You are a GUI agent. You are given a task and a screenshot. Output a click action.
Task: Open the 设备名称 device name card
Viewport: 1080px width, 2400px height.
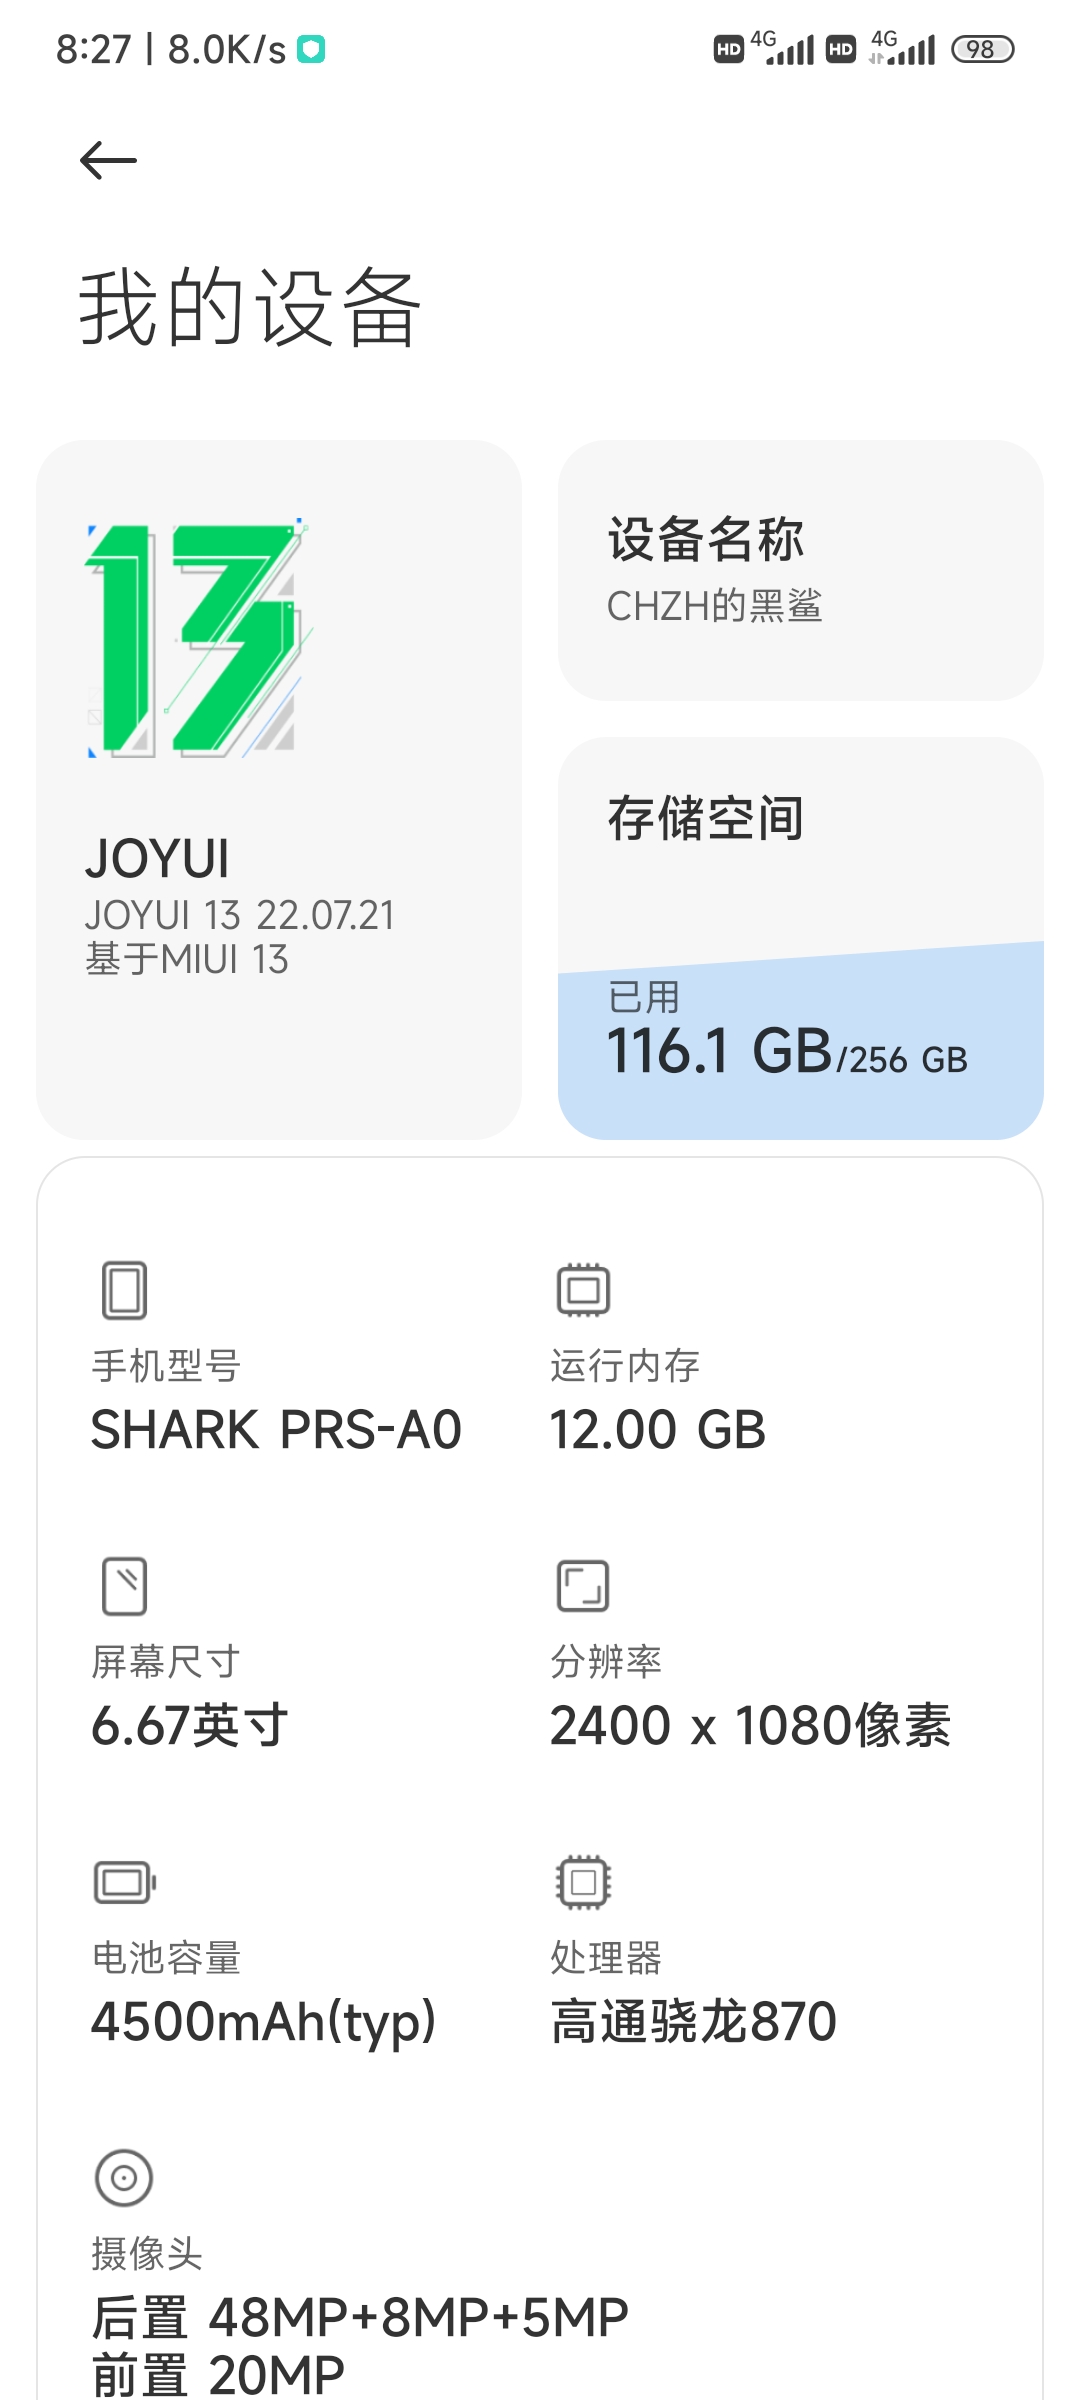point(800,570)
